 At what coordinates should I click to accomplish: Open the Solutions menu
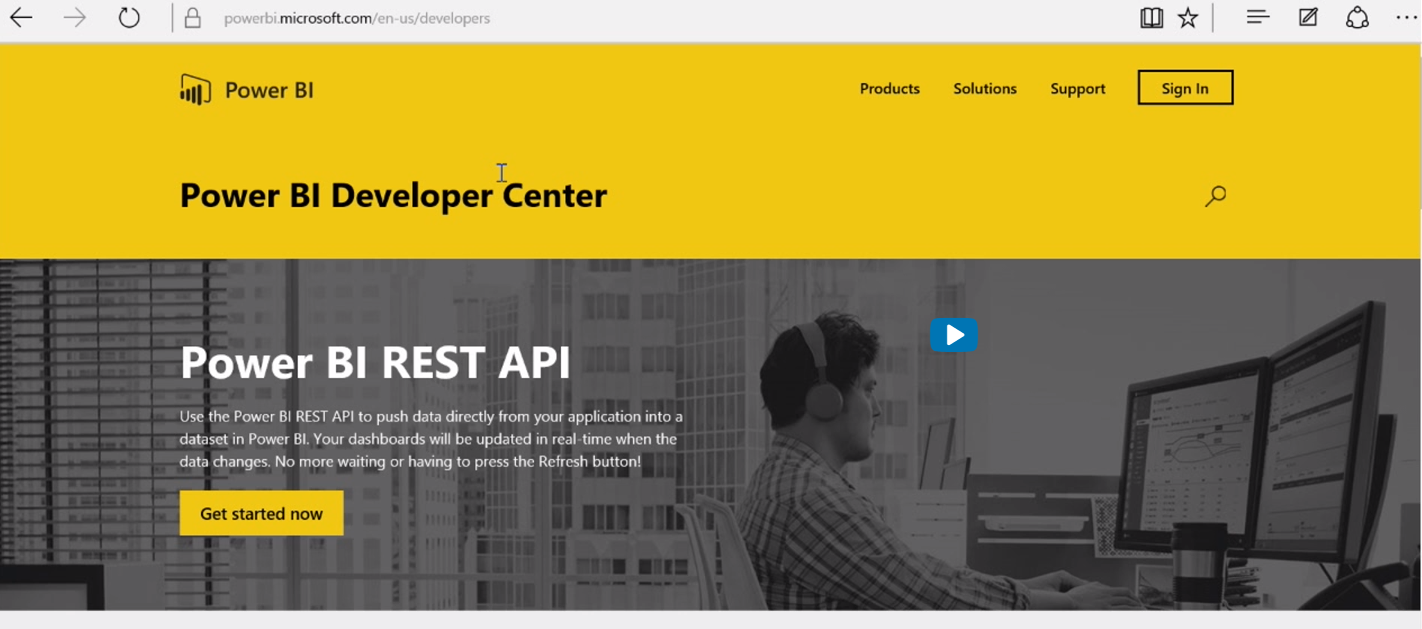click(x=985, y=88)
